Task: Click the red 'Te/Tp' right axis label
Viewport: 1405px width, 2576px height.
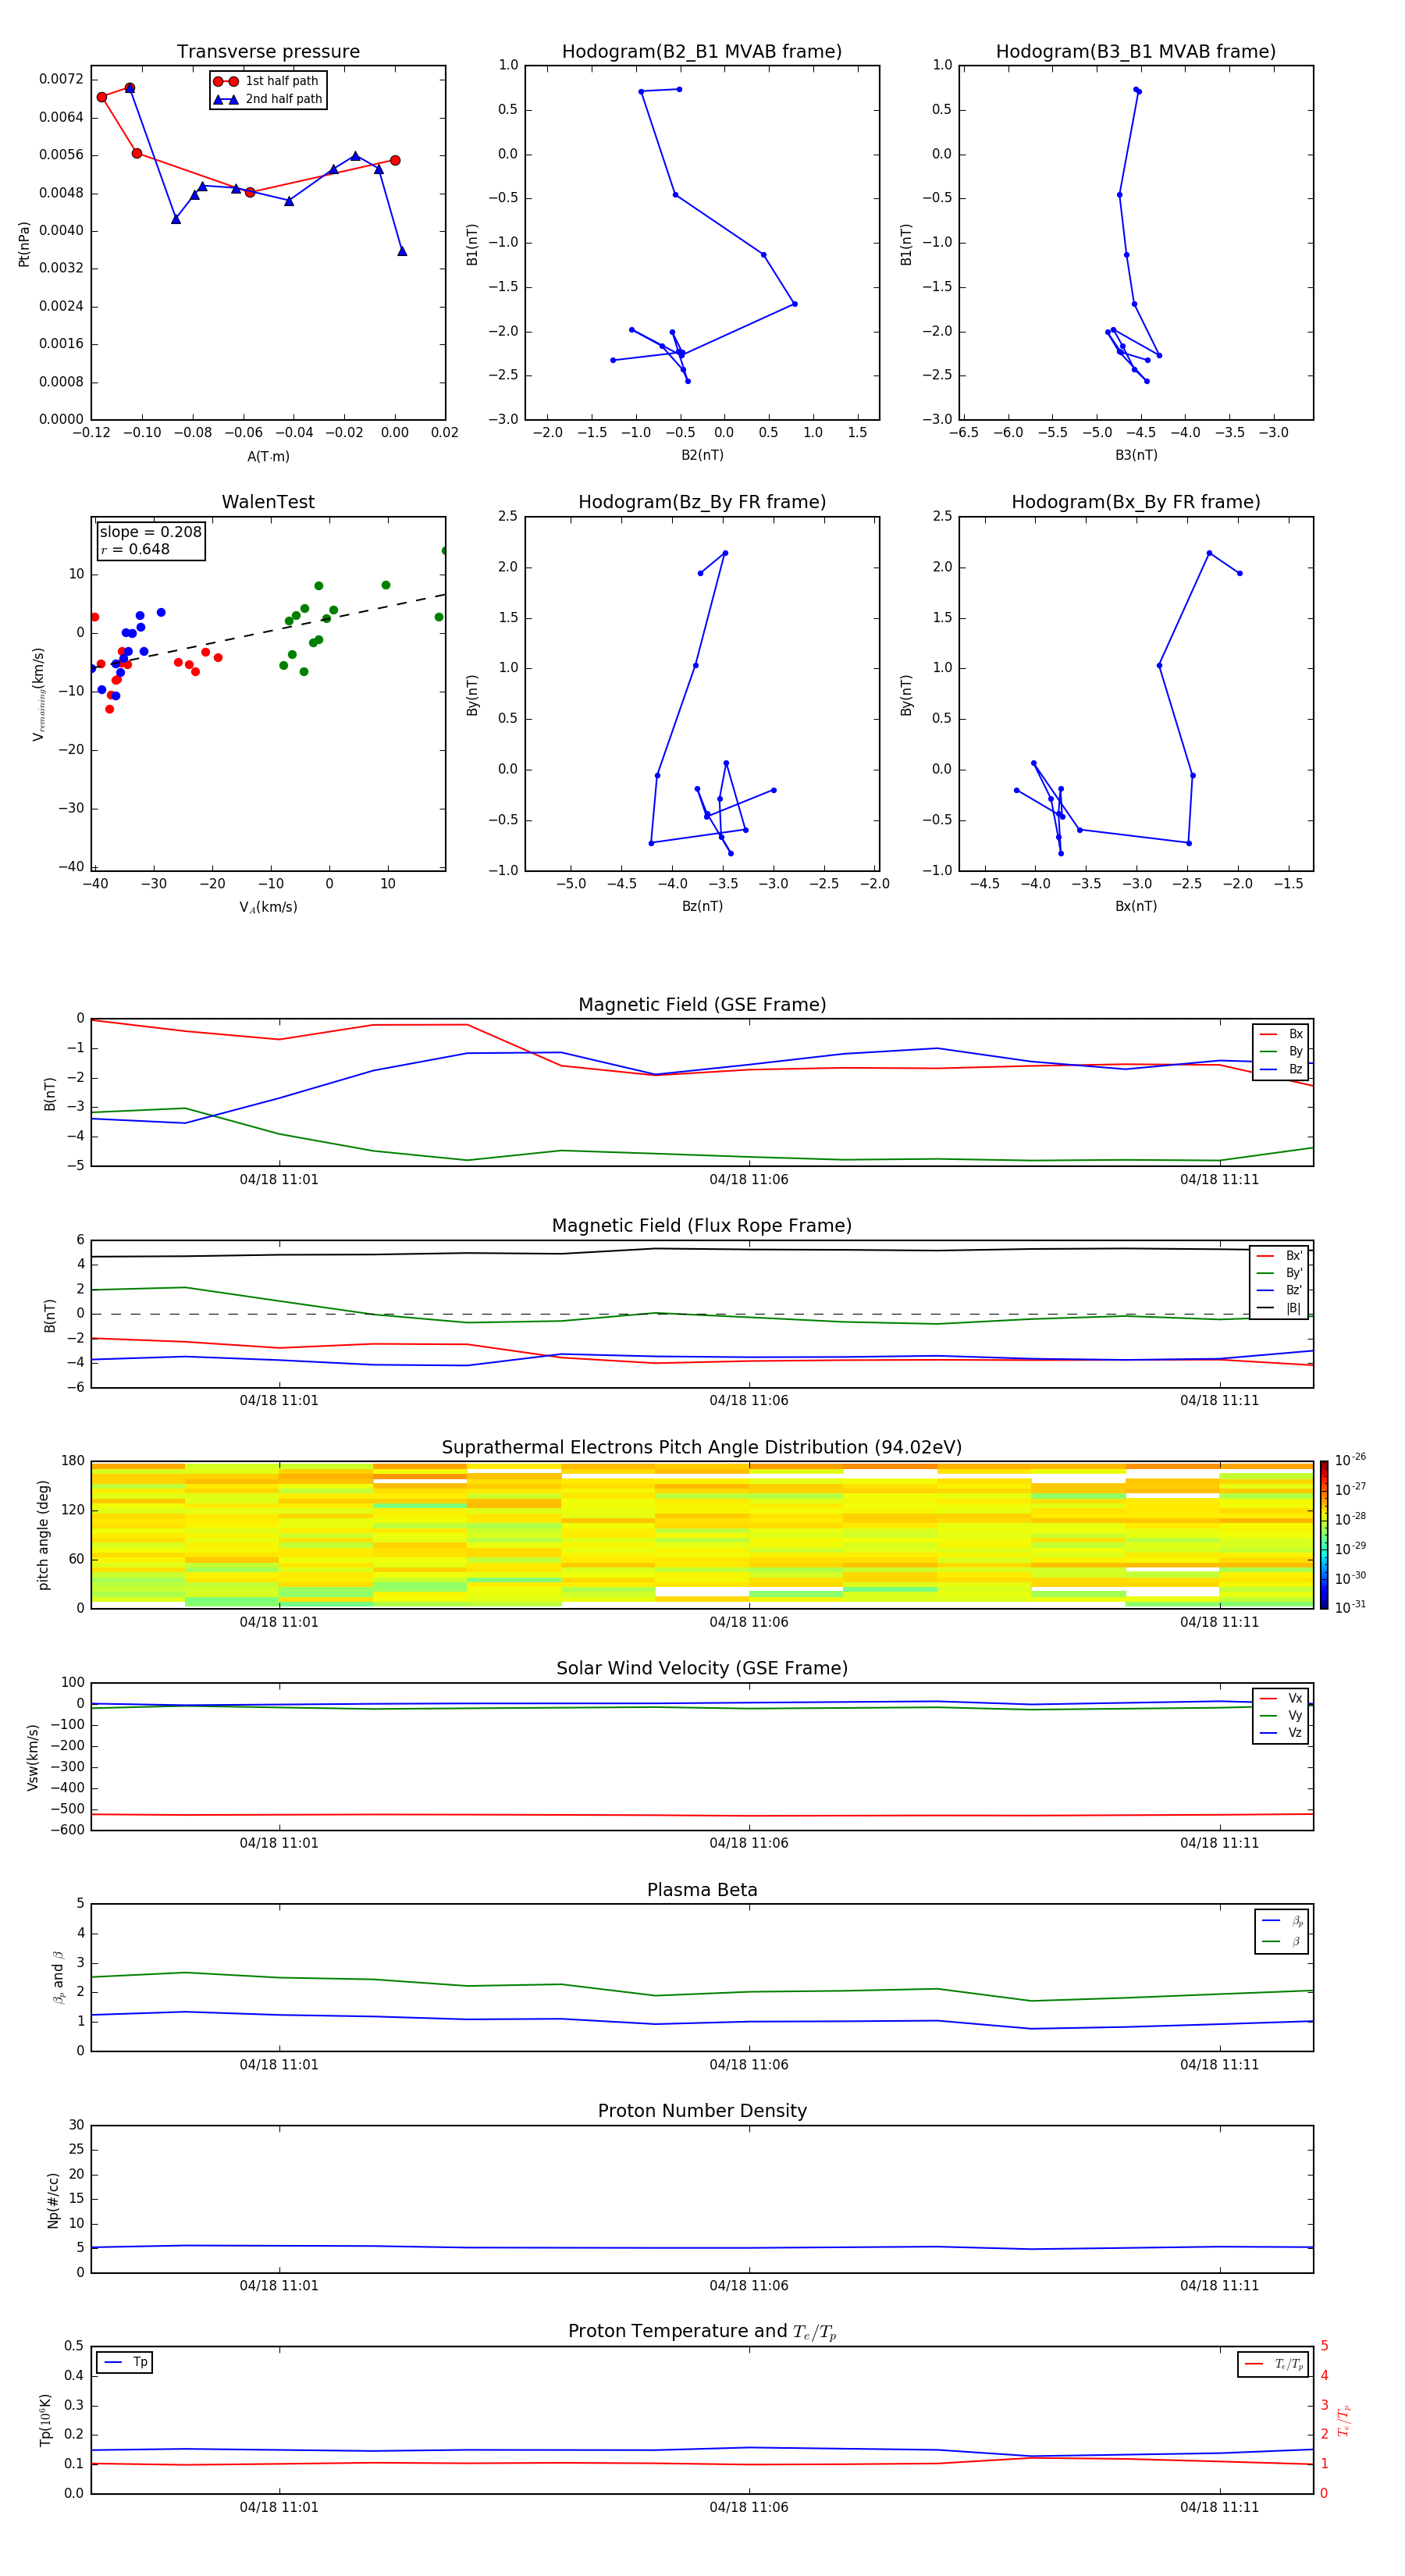Action: (x=1344, y=2420)
